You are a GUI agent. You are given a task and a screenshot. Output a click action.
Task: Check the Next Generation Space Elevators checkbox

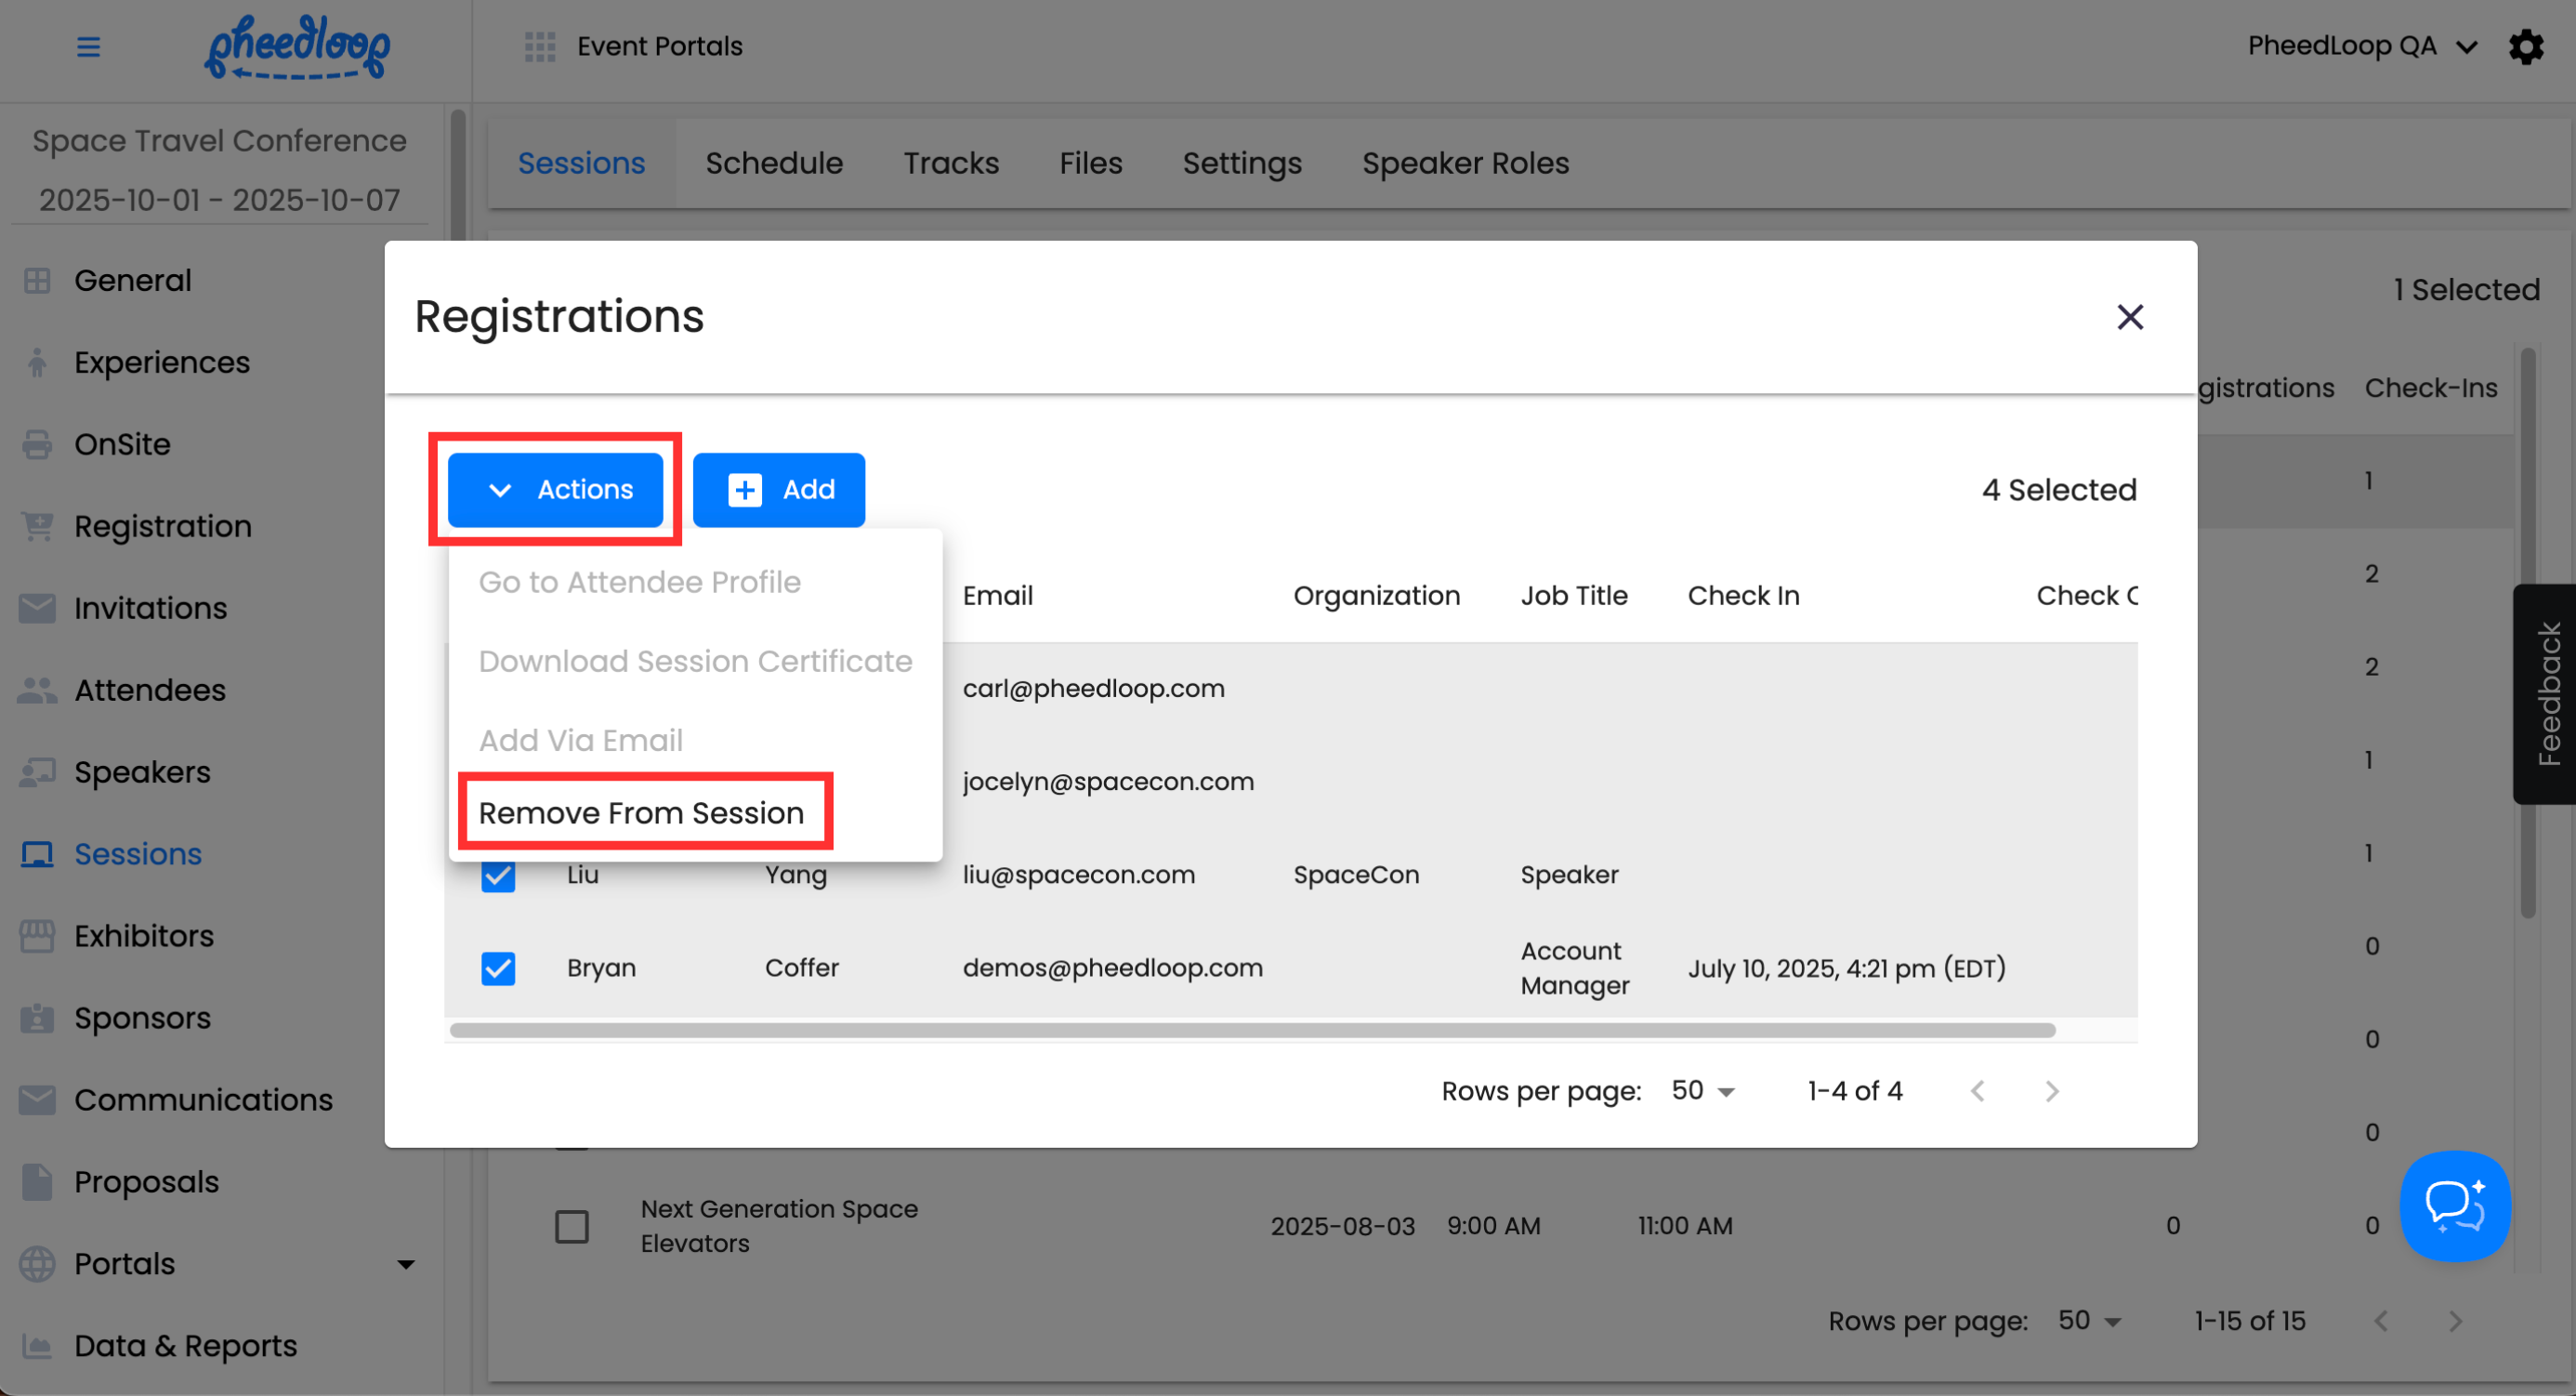(572, 1226)
